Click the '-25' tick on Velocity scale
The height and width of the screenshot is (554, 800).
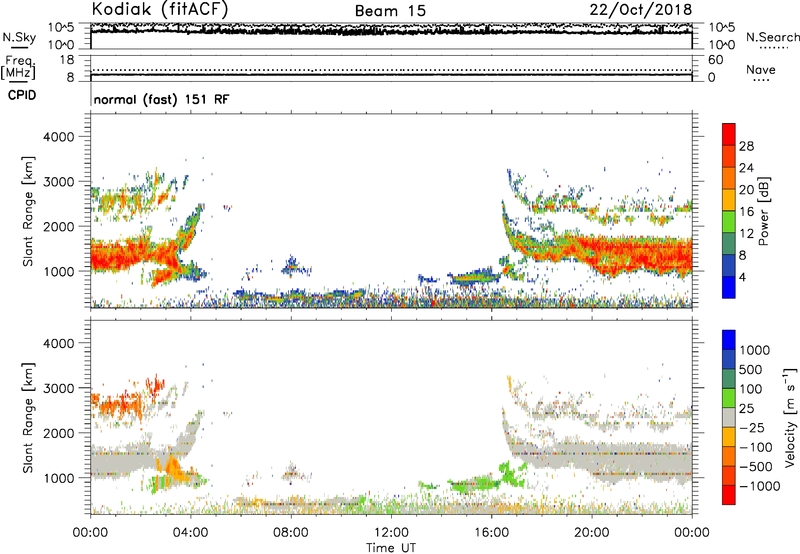click(x=752, y=428)
